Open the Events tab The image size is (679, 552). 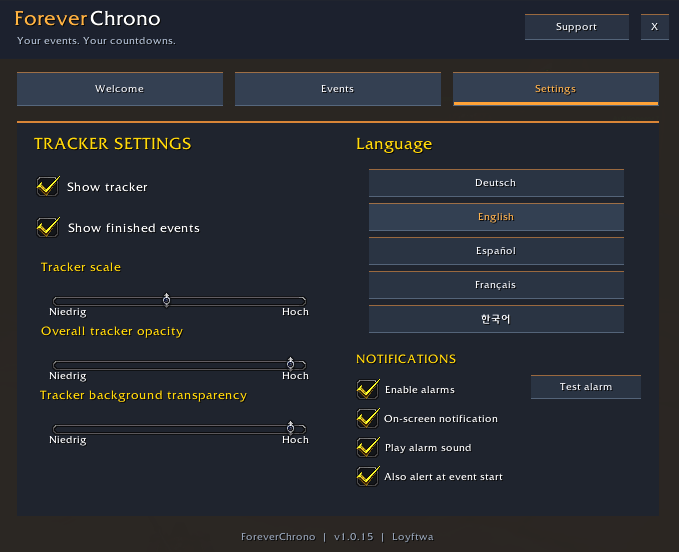[338, 89]
